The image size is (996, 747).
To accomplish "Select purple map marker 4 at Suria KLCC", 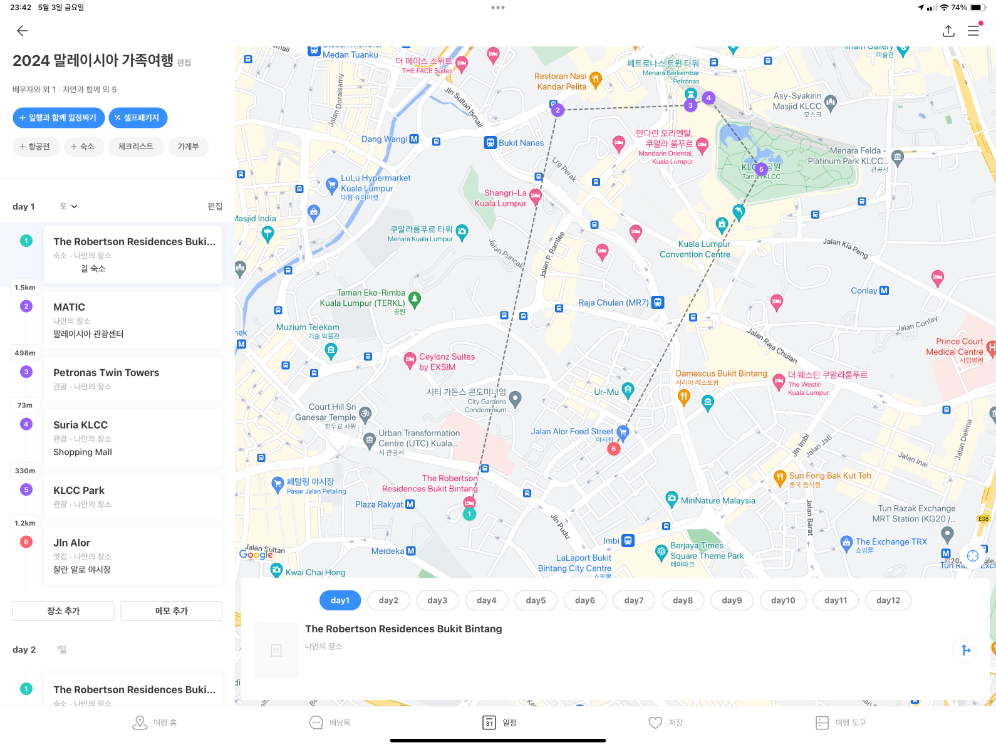I will [x=708, y=98].
